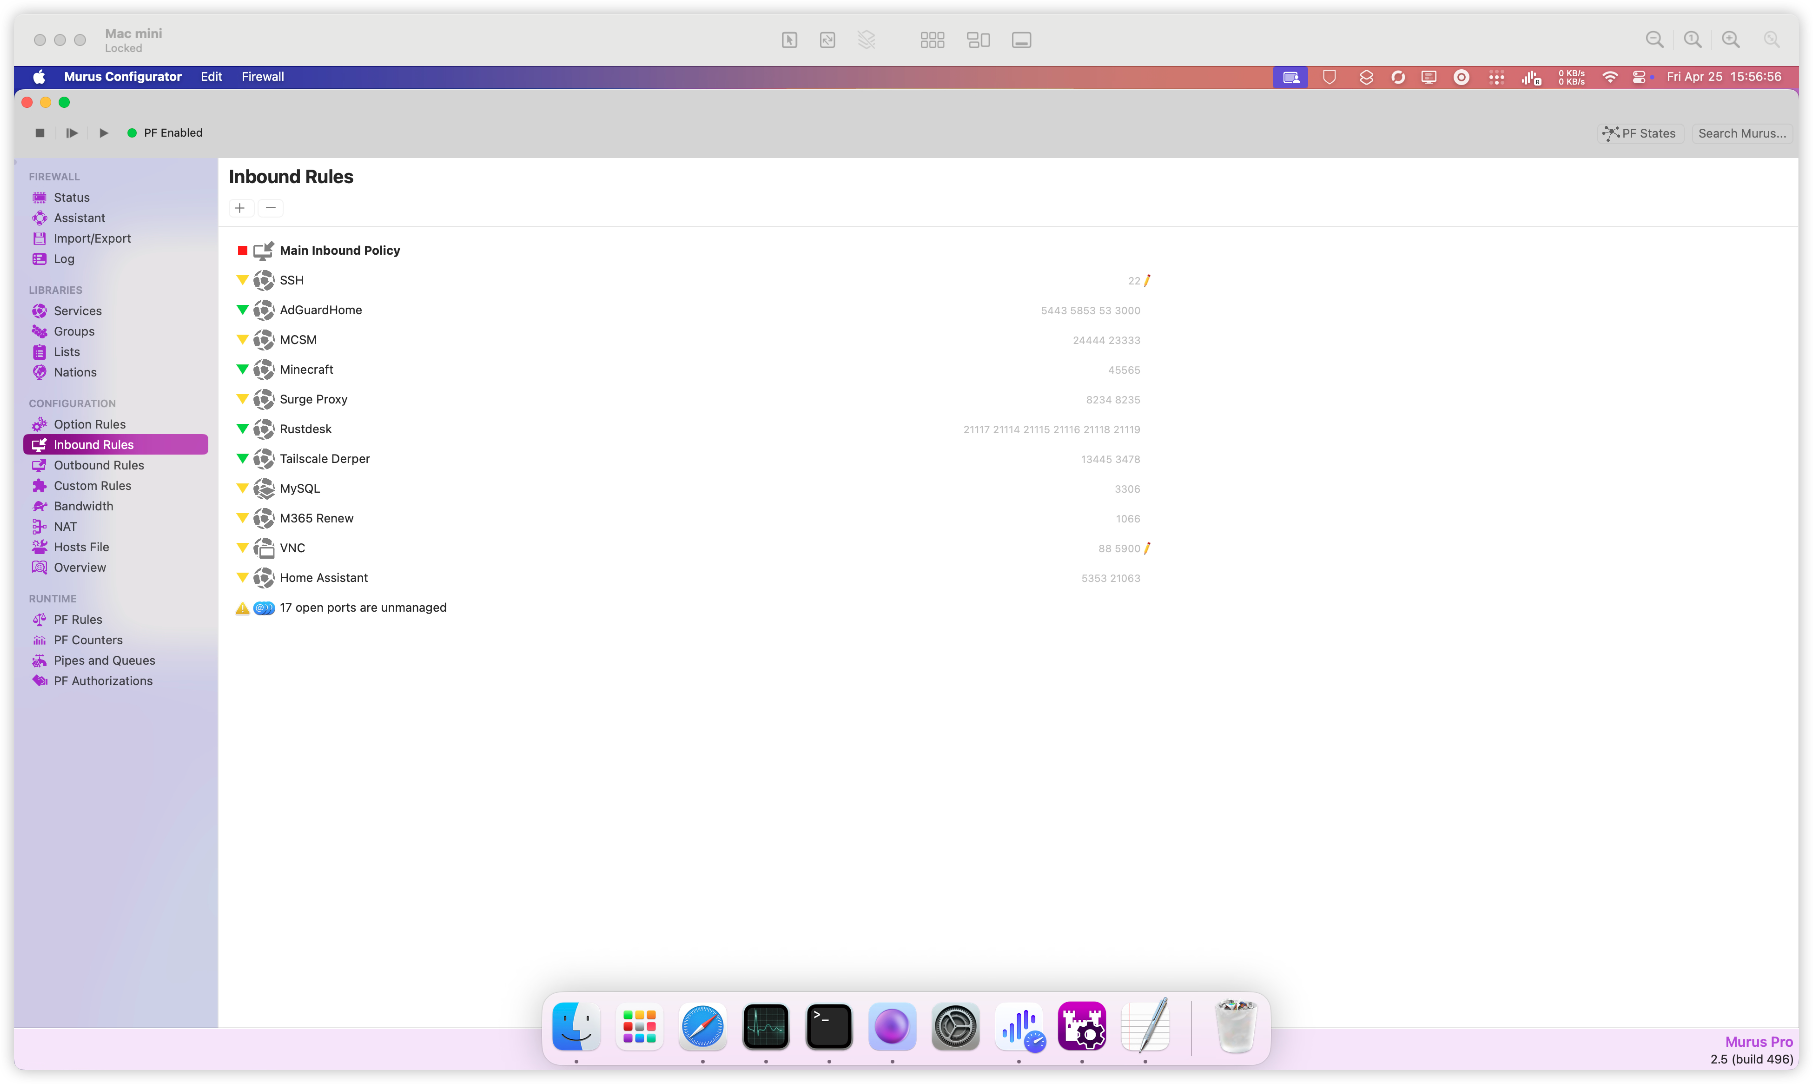Screen dimensions: 1813x1084
Task: Click the Minecraft service icon
Action: pyautogui.click(x=264, y=370)
